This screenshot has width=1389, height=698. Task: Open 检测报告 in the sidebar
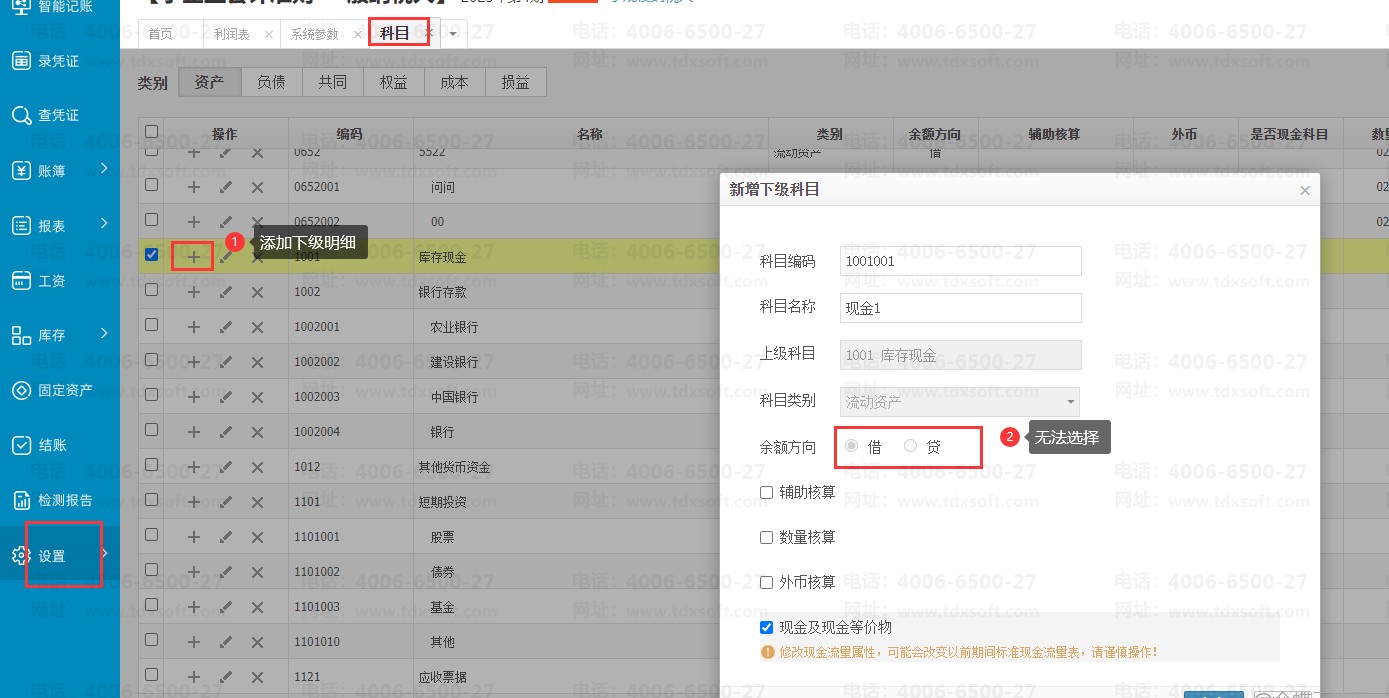point(64,500)
